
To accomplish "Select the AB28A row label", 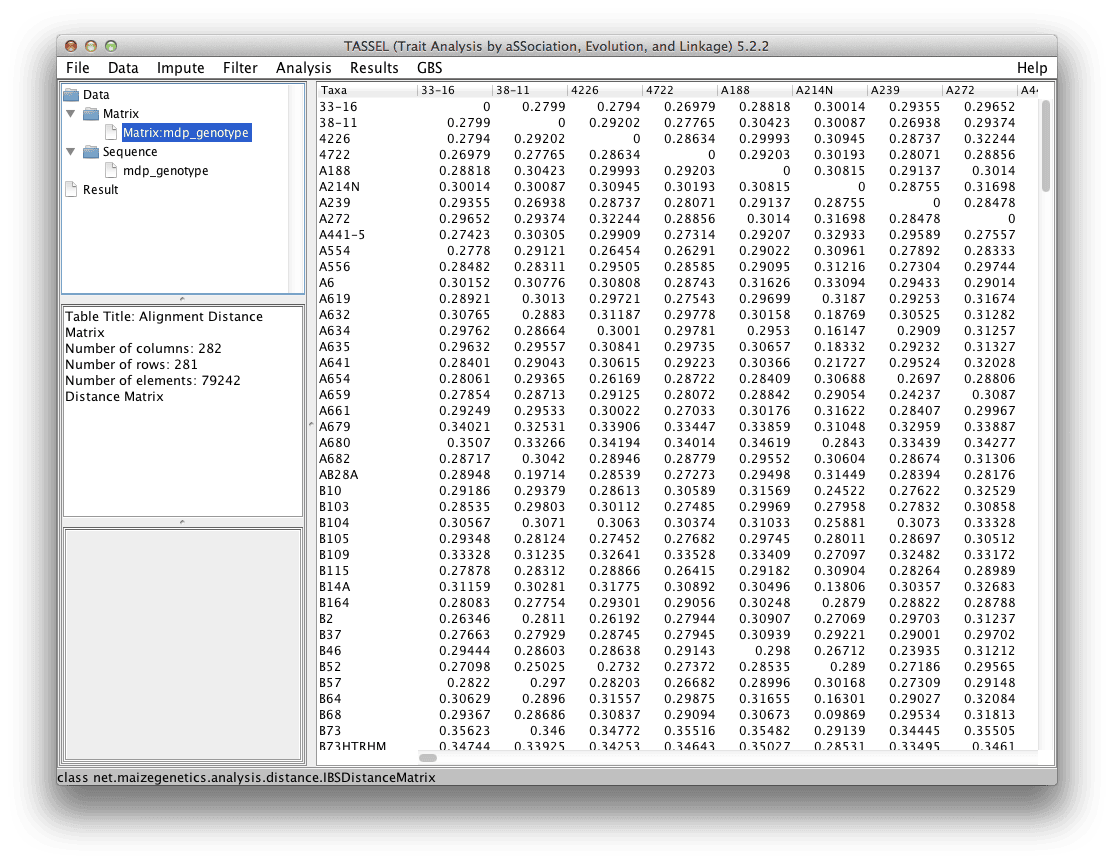I will point(338,475).
